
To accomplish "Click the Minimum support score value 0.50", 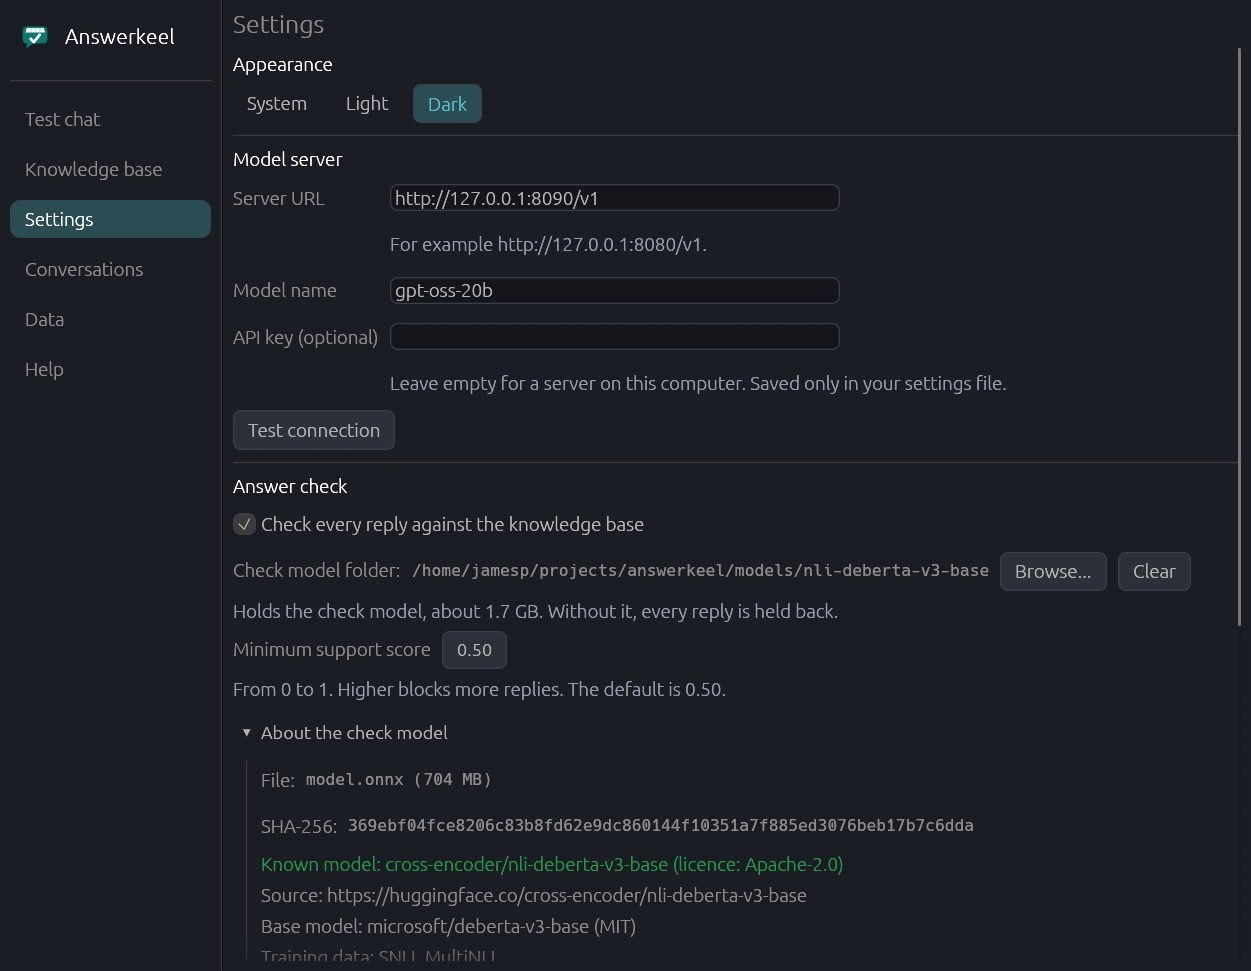I will click(474, 650).
